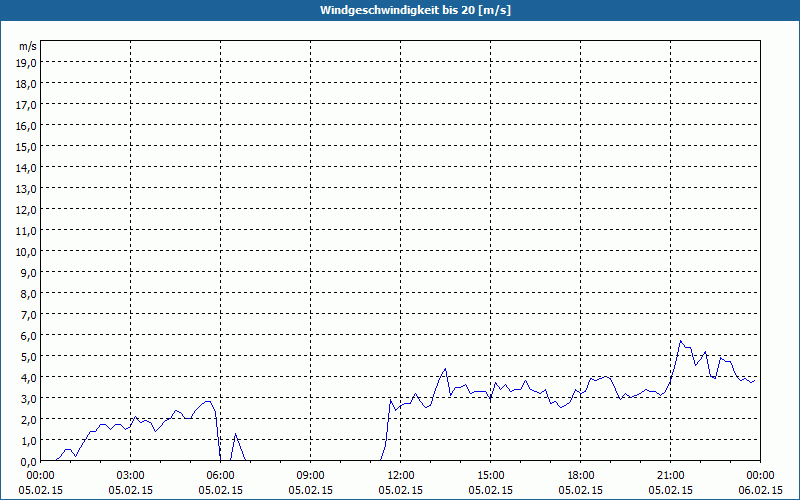Click the 8,0 y-axis label
Image resolution: width=800 pixels, height=500 pixels.
pyautogui.click(x=30, y=294)
